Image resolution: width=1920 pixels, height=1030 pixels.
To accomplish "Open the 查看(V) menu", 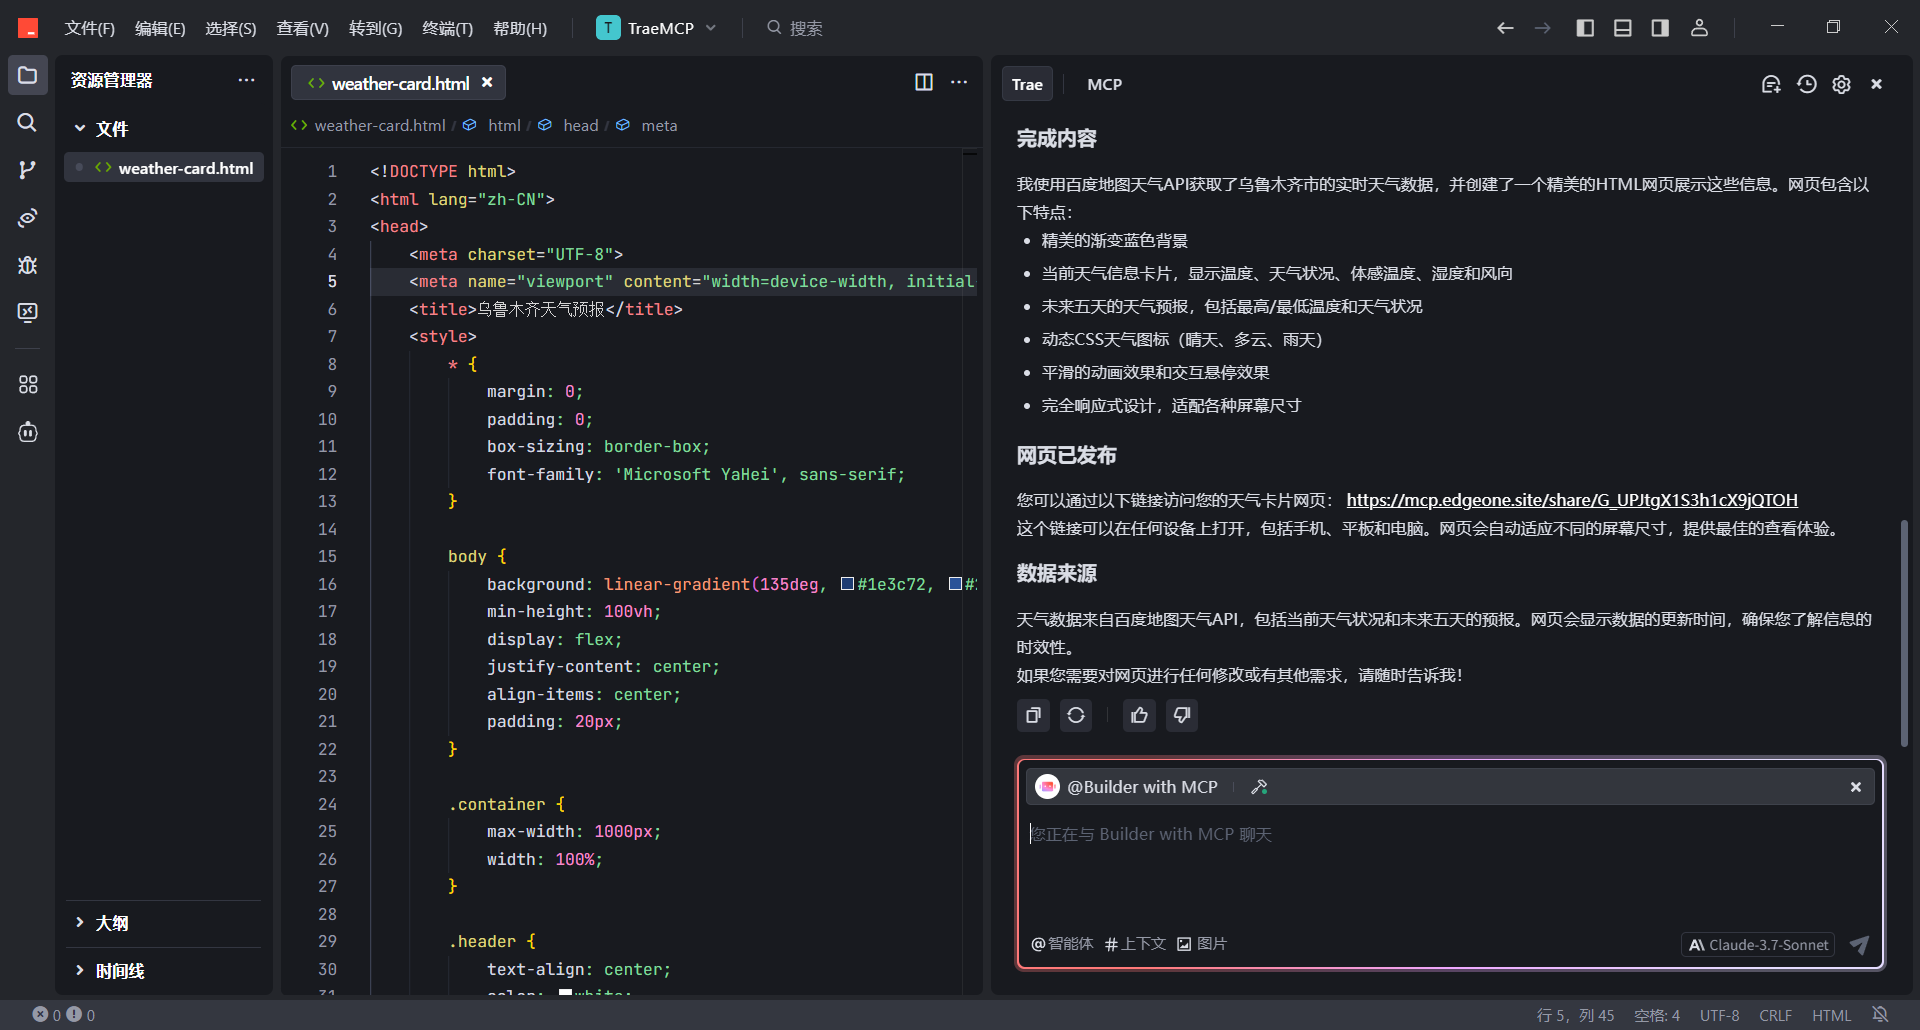I will click(302, 28).
